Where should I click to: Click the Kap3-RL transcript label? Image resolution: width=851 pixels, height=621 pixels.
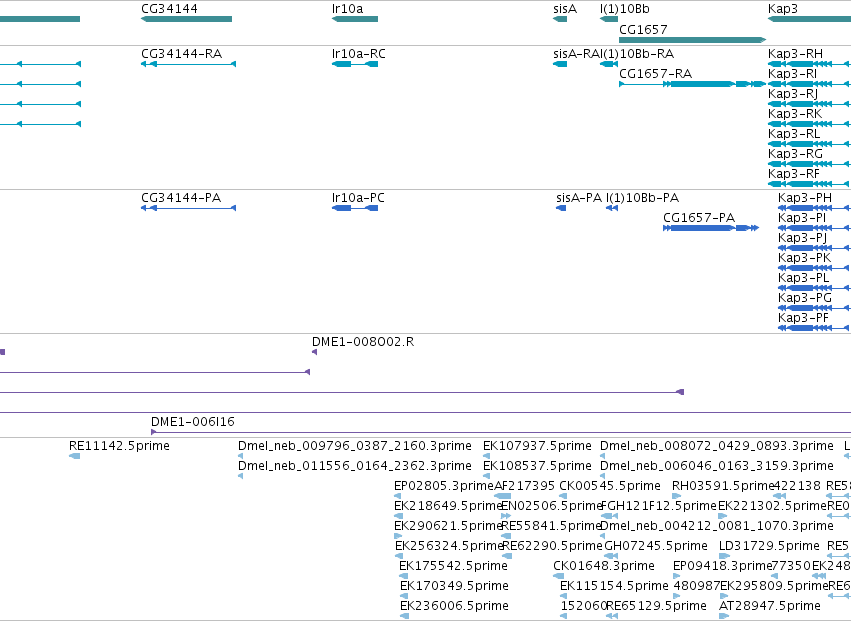pyautogui.click(x=793, y=134)
